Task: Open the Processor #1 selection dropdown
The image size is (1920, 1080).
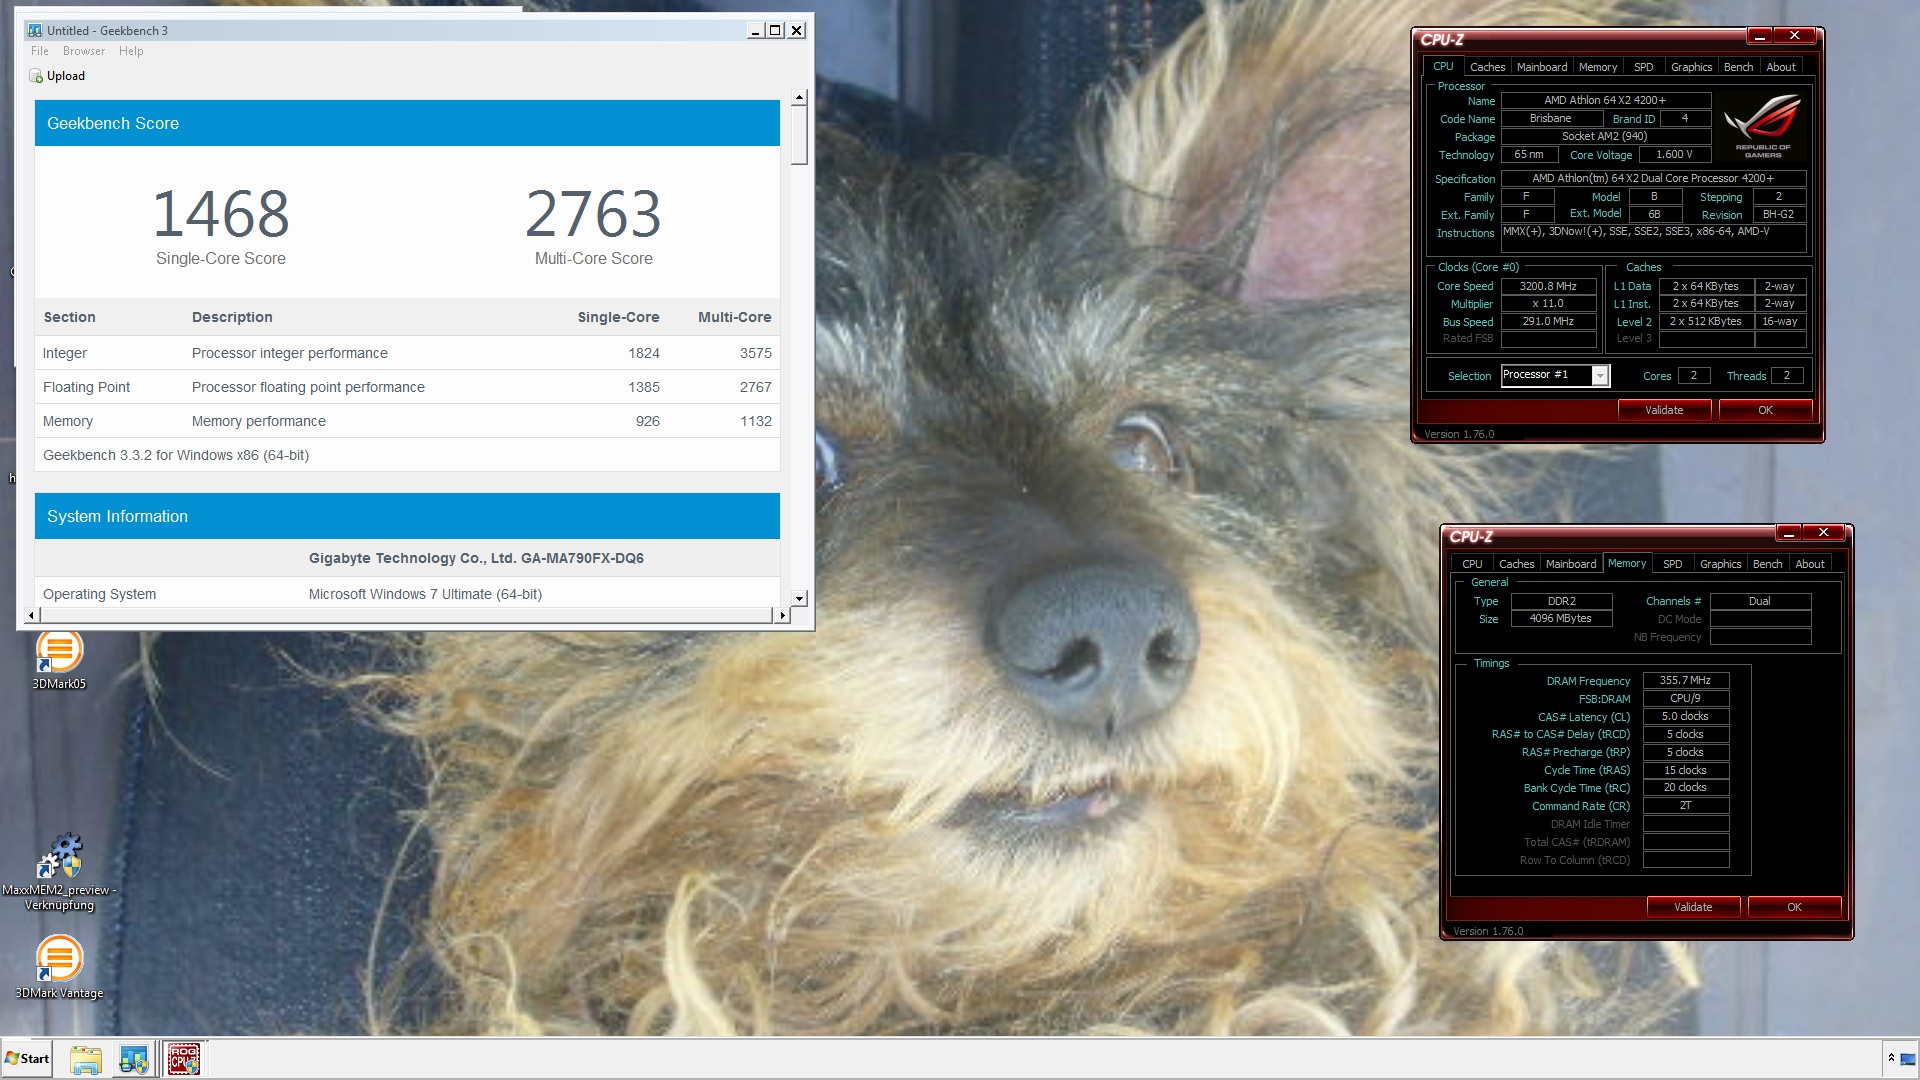Action: pyautogui.click(x=1555, y=375)
